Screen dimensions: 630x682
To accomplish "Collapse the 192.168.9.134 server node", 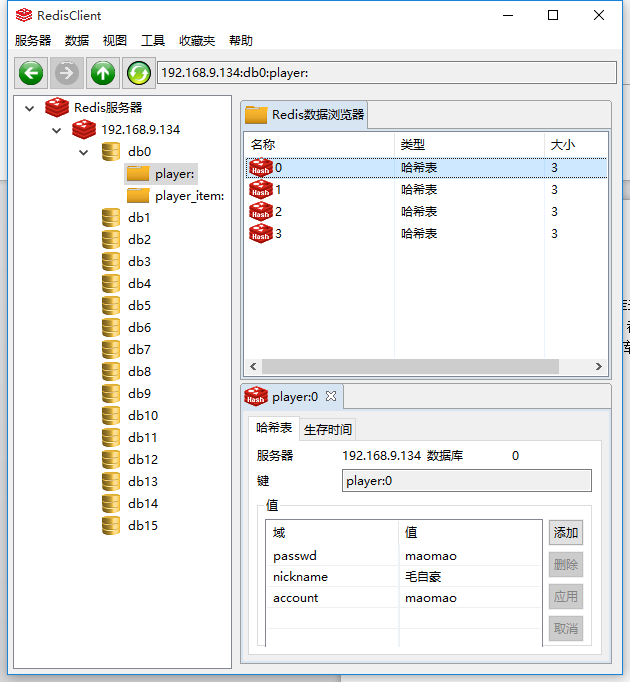I will 57,130.
